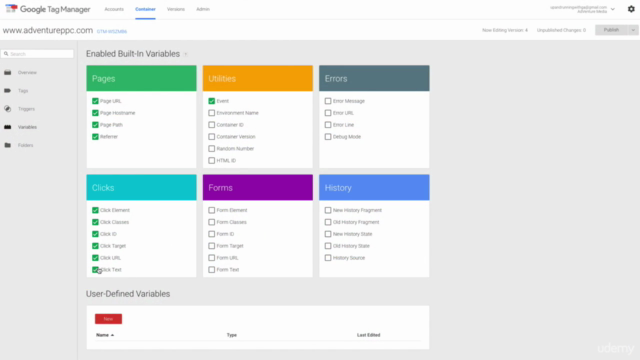Click the Publish button
This screenshot has width=640, height=360.
tap(611, 30)
